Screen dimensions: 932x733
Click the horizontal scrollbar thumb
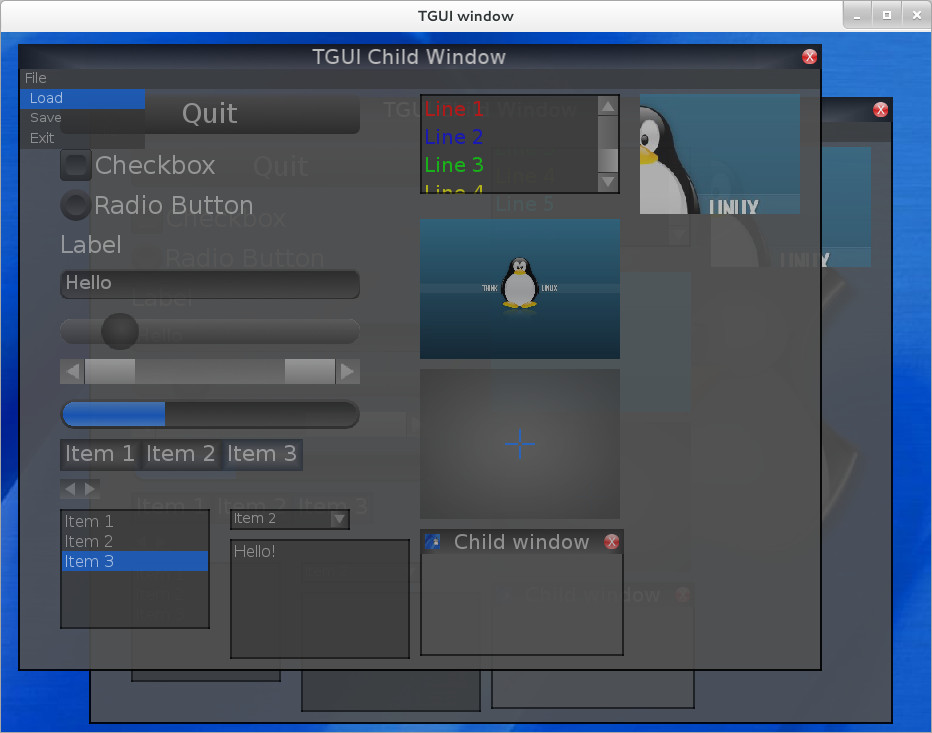click(210, 372)
